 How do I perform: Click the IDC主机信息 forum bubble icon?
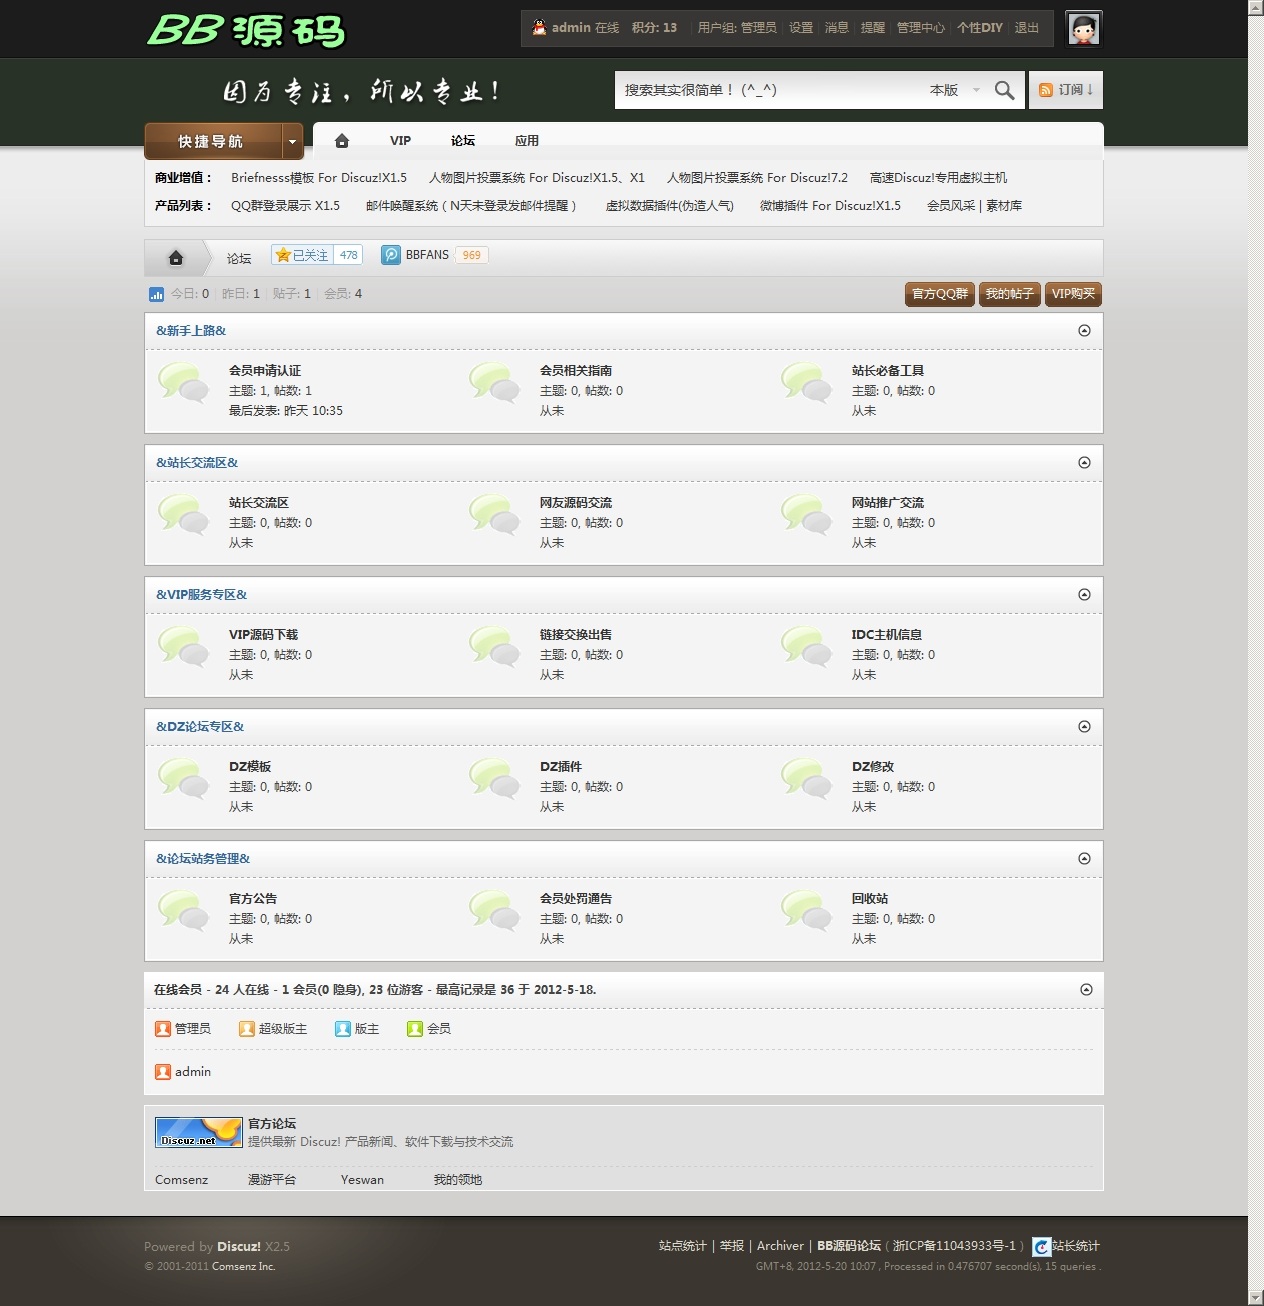point(807,647)
